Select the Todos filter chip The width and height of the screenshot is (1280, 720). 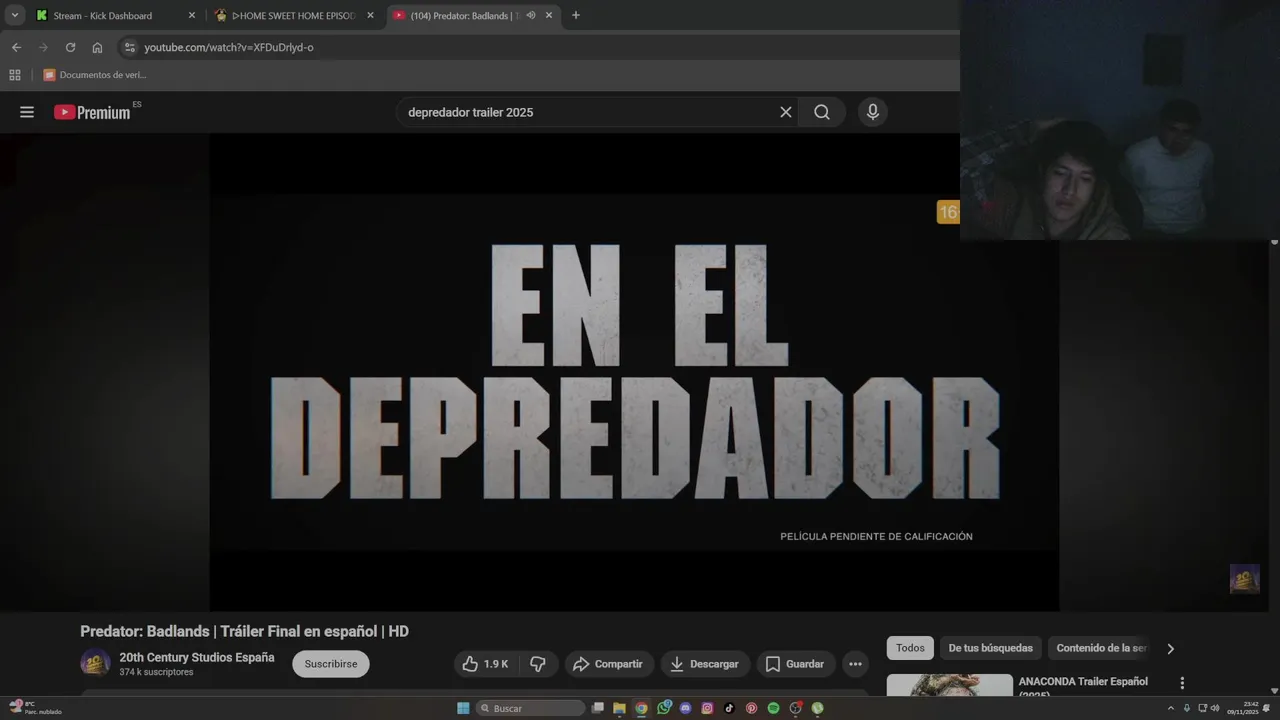[910, 648]
